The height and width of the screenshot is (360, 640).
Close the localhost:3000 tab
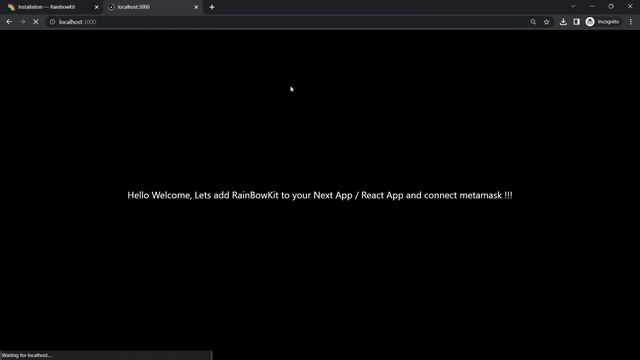point(196,7)
